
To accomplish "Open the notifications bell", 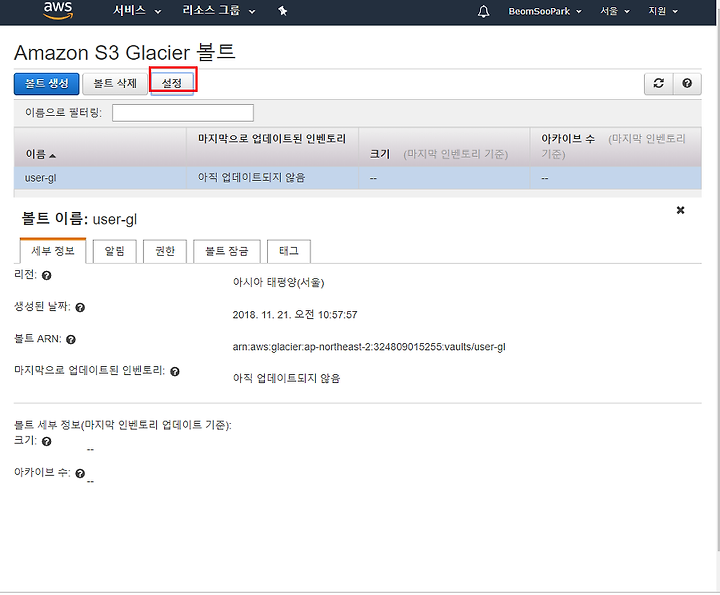I will 483,11.
